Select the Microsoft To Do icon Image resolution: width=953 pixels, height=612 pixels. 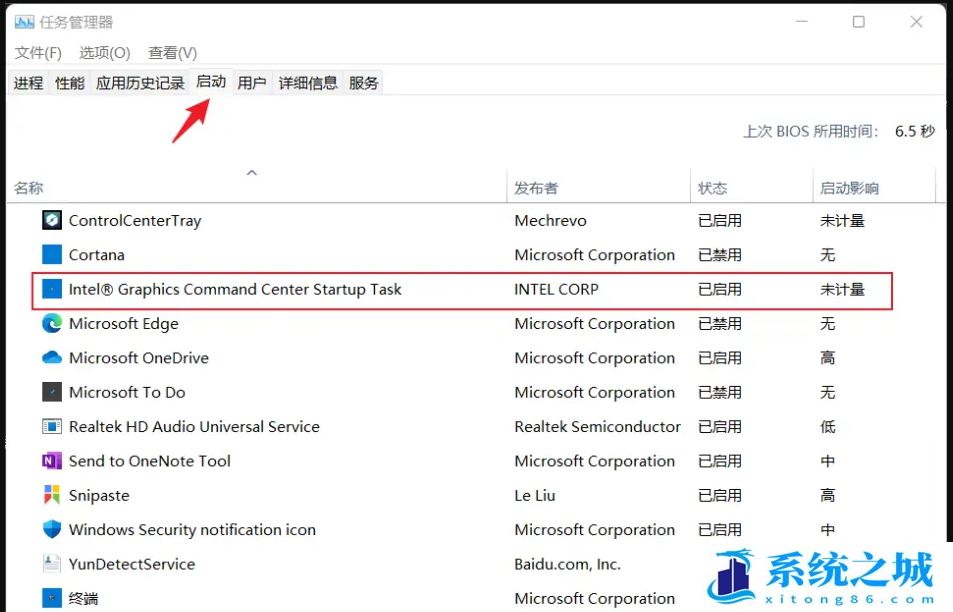coord(52,392)
